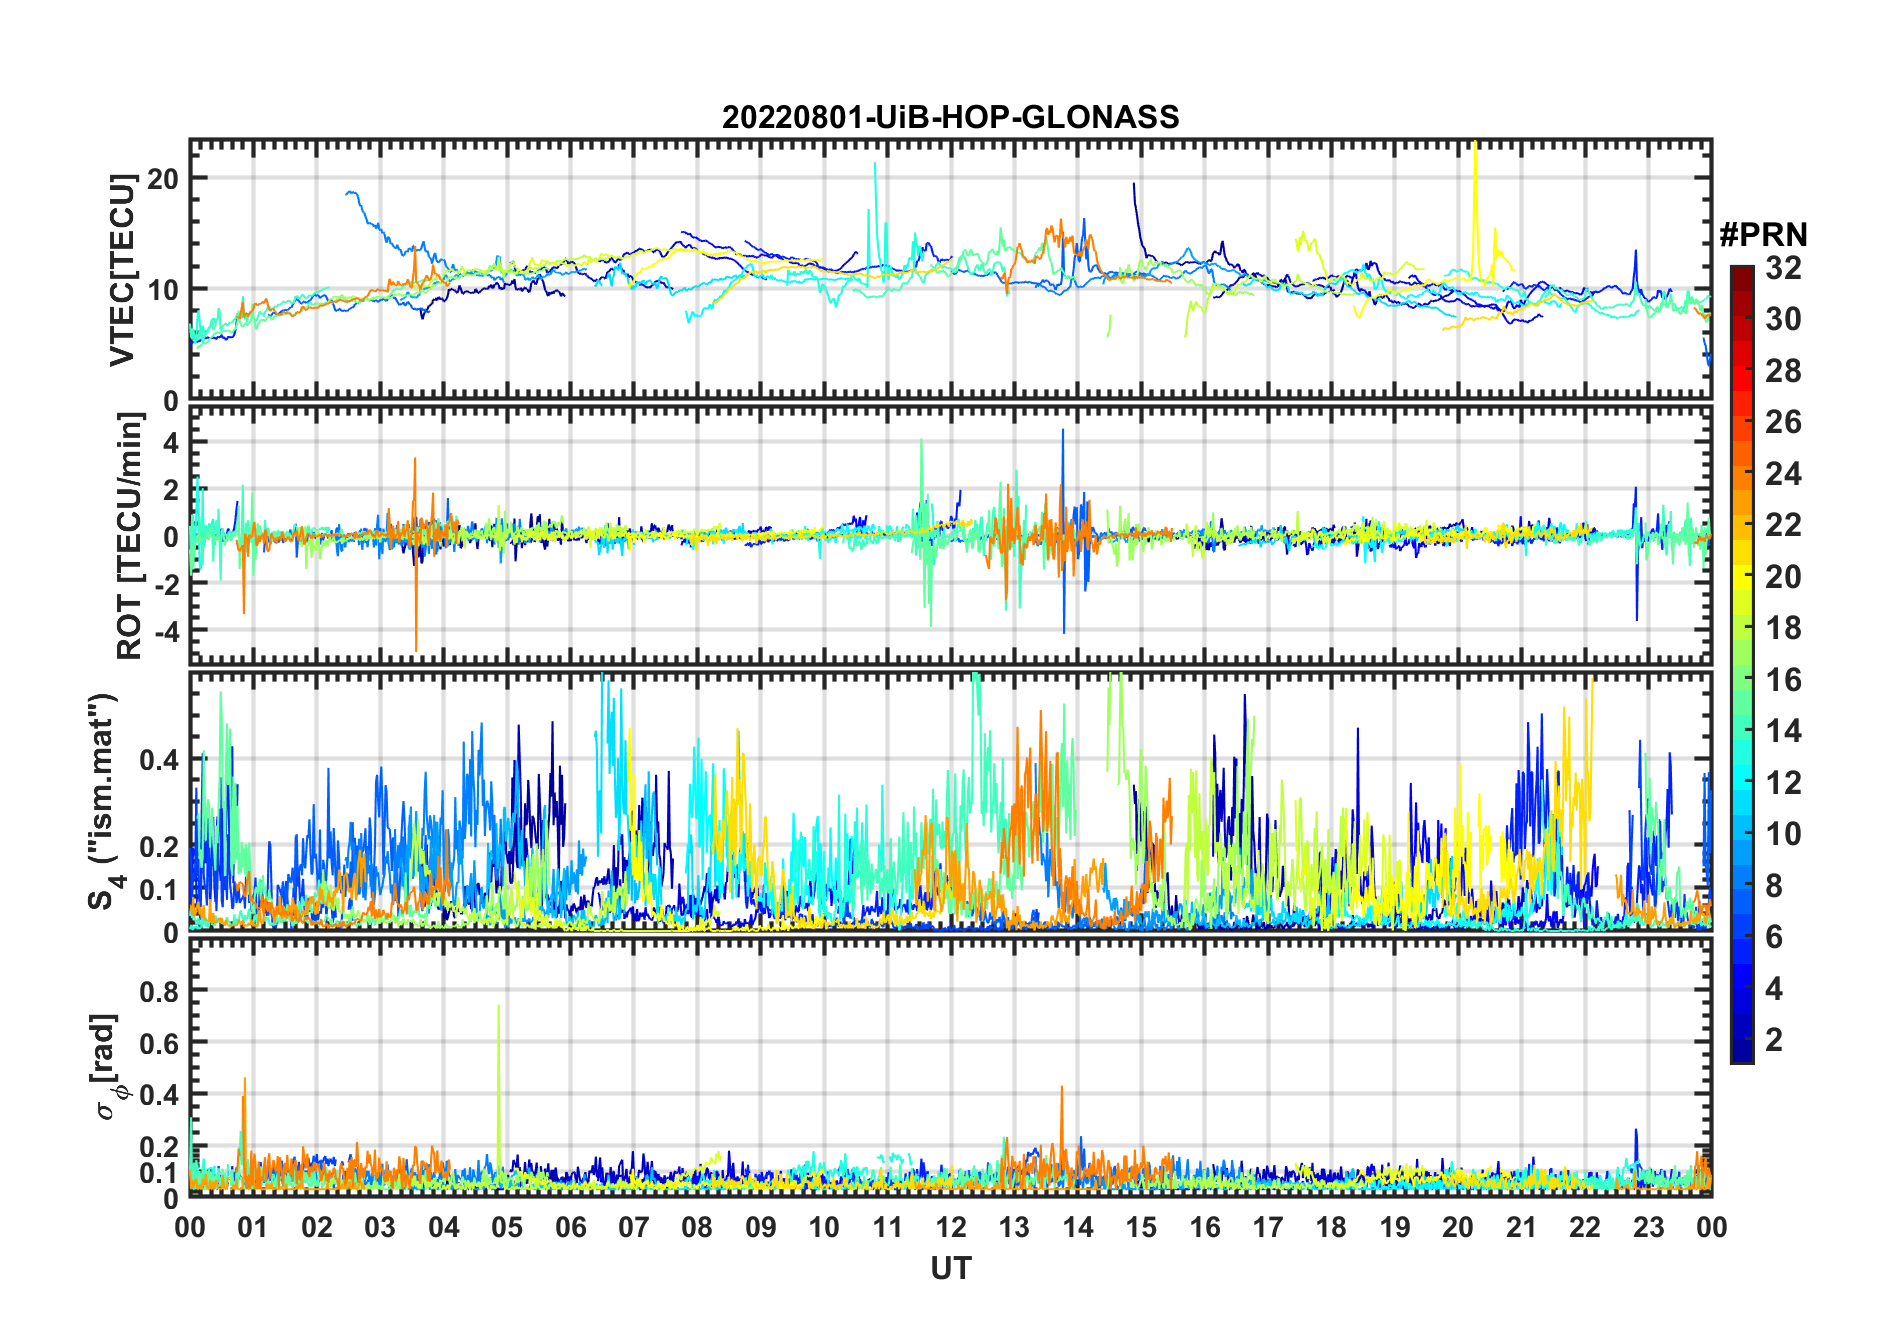Select colorbar tick label 32

point(1783,268)
